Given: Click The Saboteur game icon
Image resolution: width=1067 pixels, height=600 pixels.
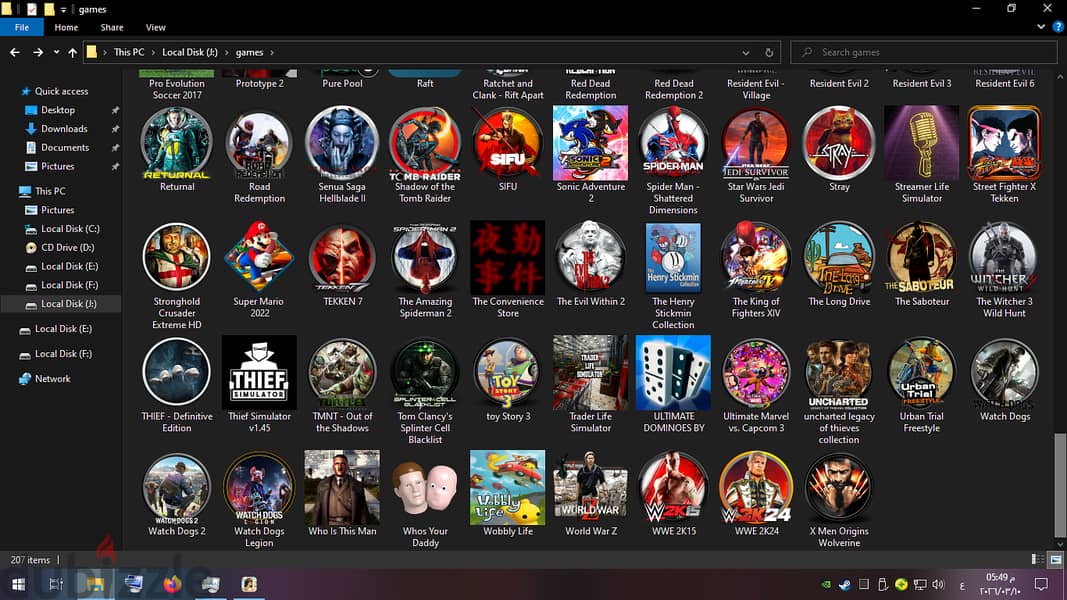Looking at the screenshot, I should pos(922,258).
